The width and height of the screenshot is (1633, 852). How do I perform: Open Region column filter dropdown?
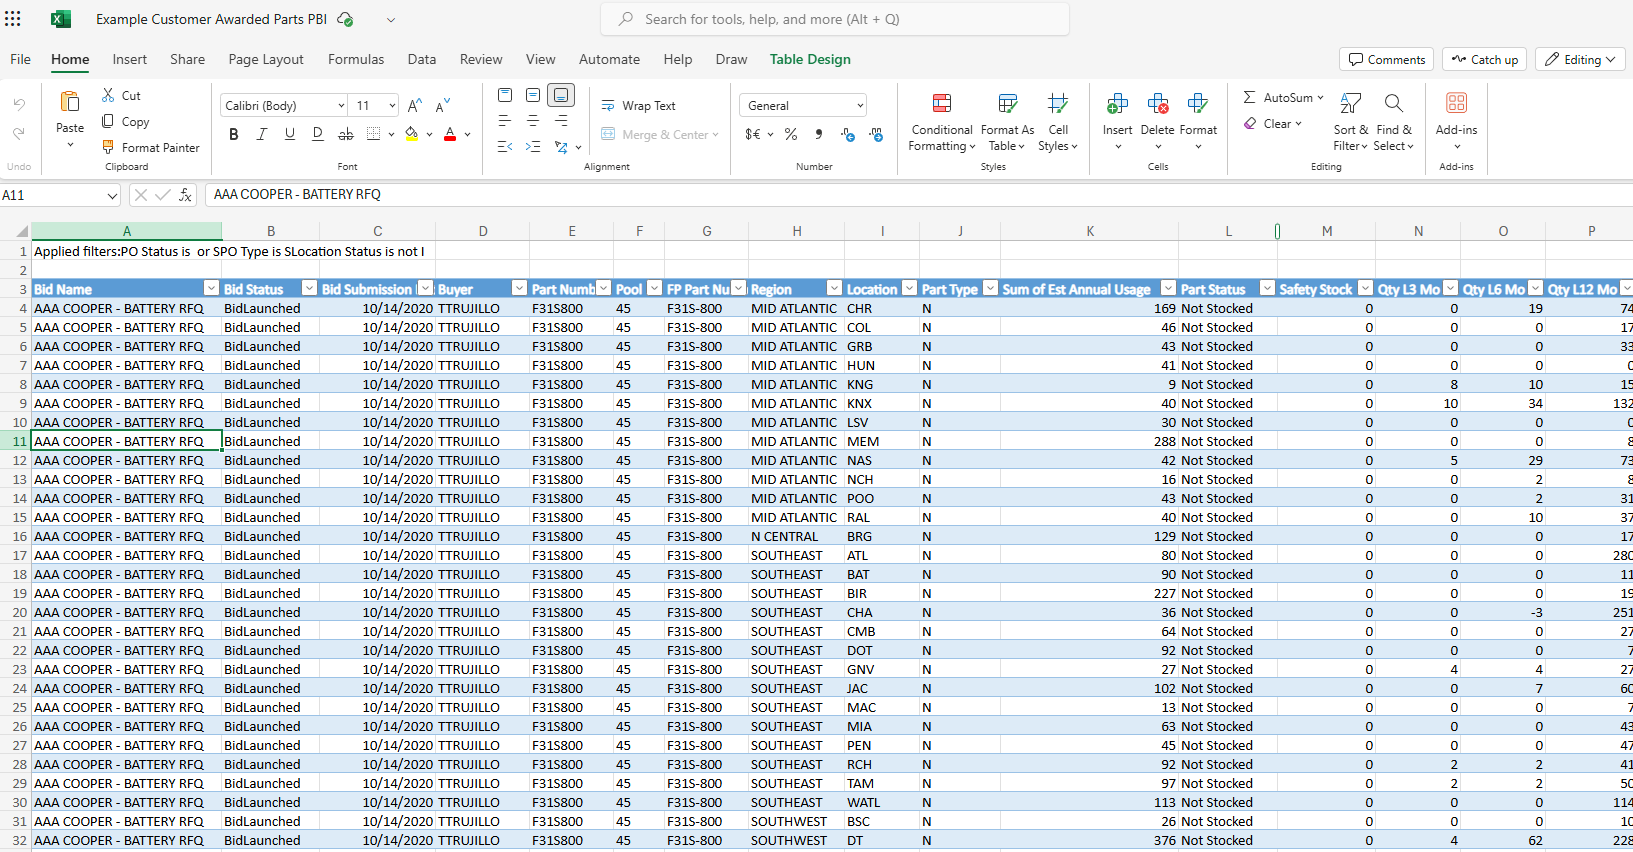834,288
